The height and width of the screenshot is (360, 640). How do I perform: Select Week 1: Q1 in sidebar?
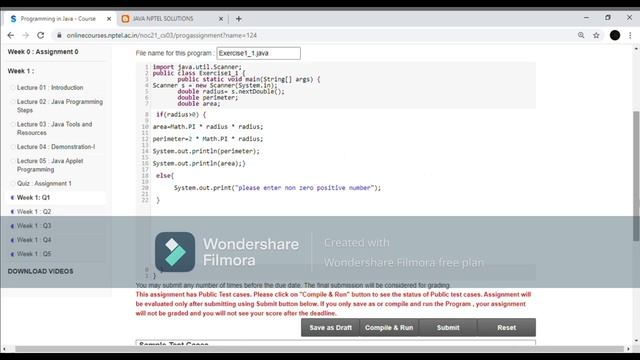[33, 198]
